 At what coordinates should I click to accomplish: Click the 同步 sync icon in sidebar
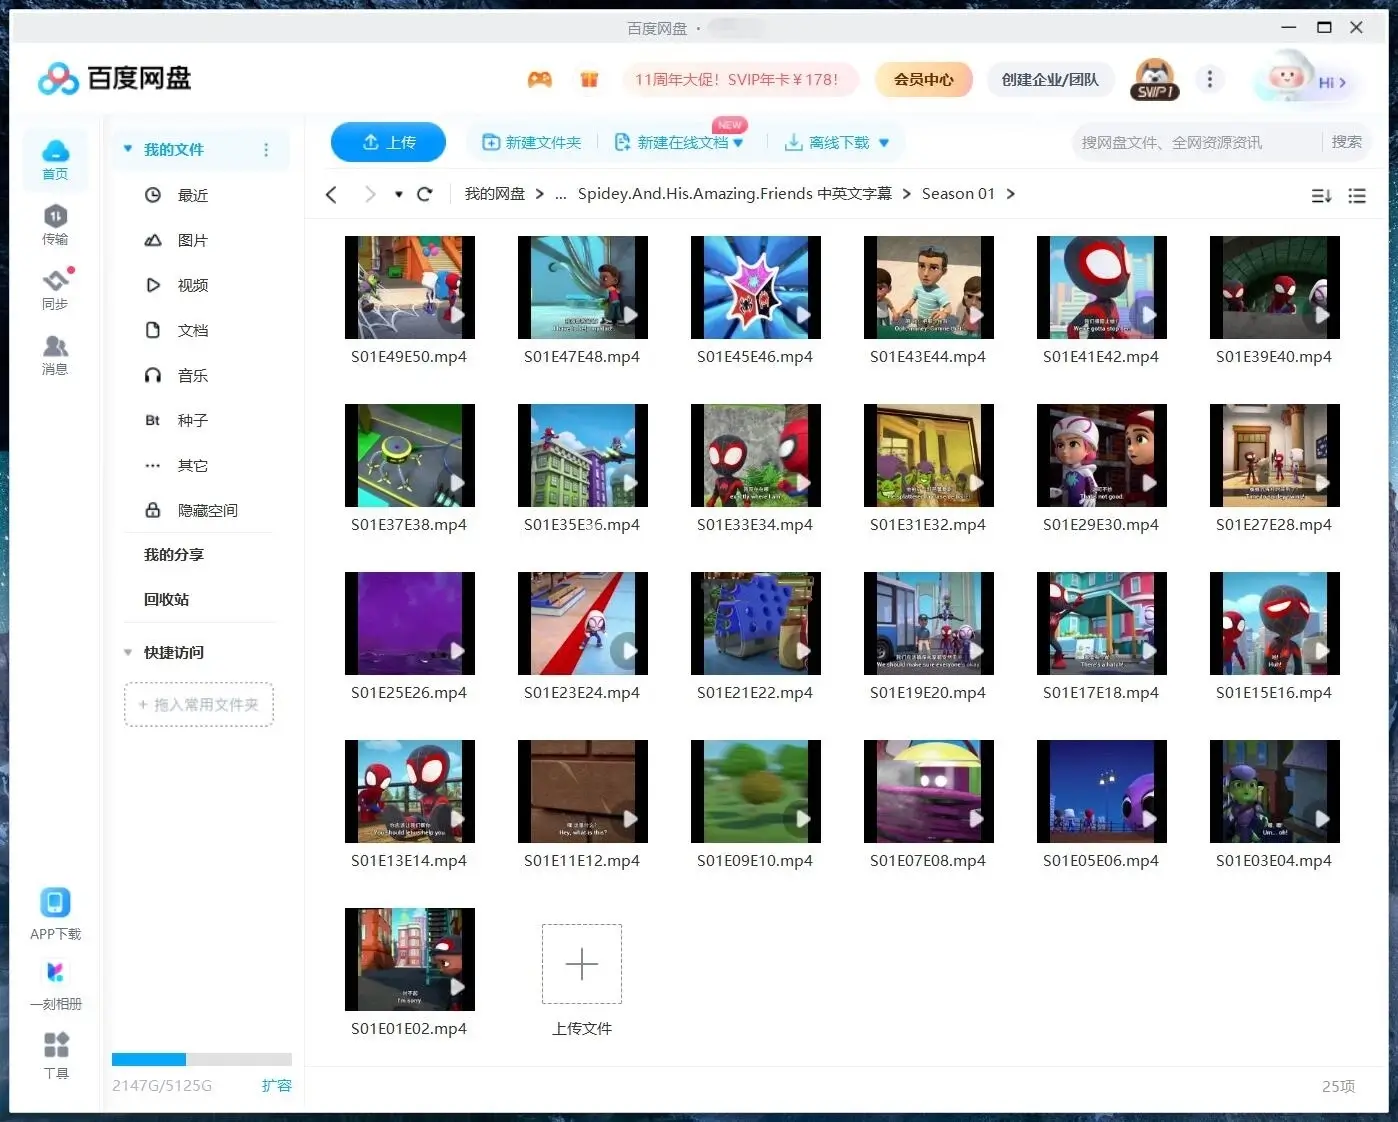(x=55, y=289)
